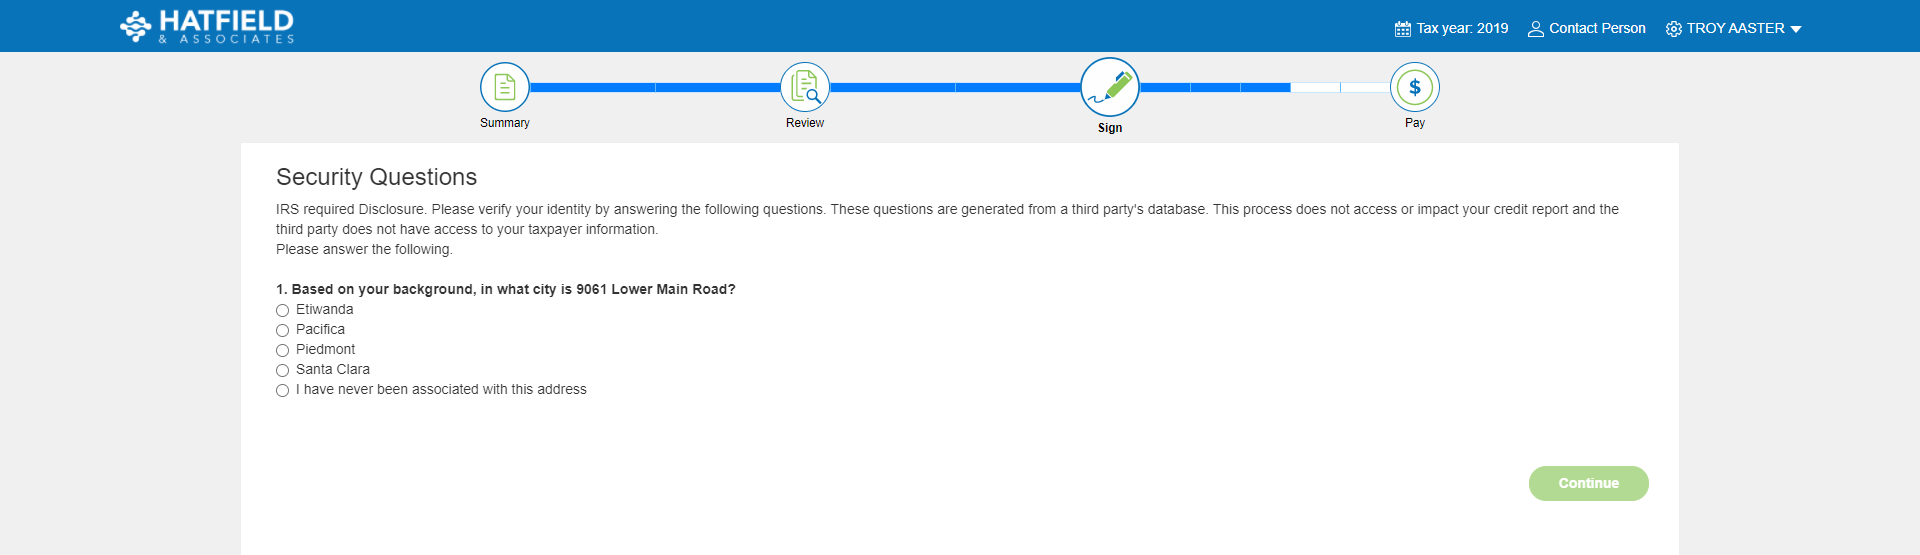1920x555 pixels.
Task: Expand the TROY AASTER dropdown arrow
Action: pyautogui.click(x=1796, y=29)
